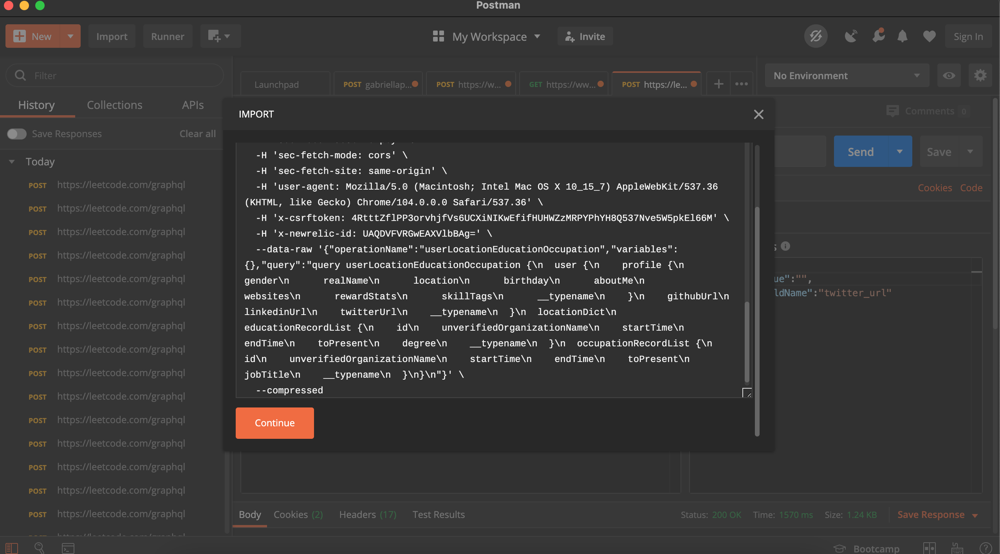1000x554 pixels.
Task: Click the heart icon in top bar
Action: 929,36
